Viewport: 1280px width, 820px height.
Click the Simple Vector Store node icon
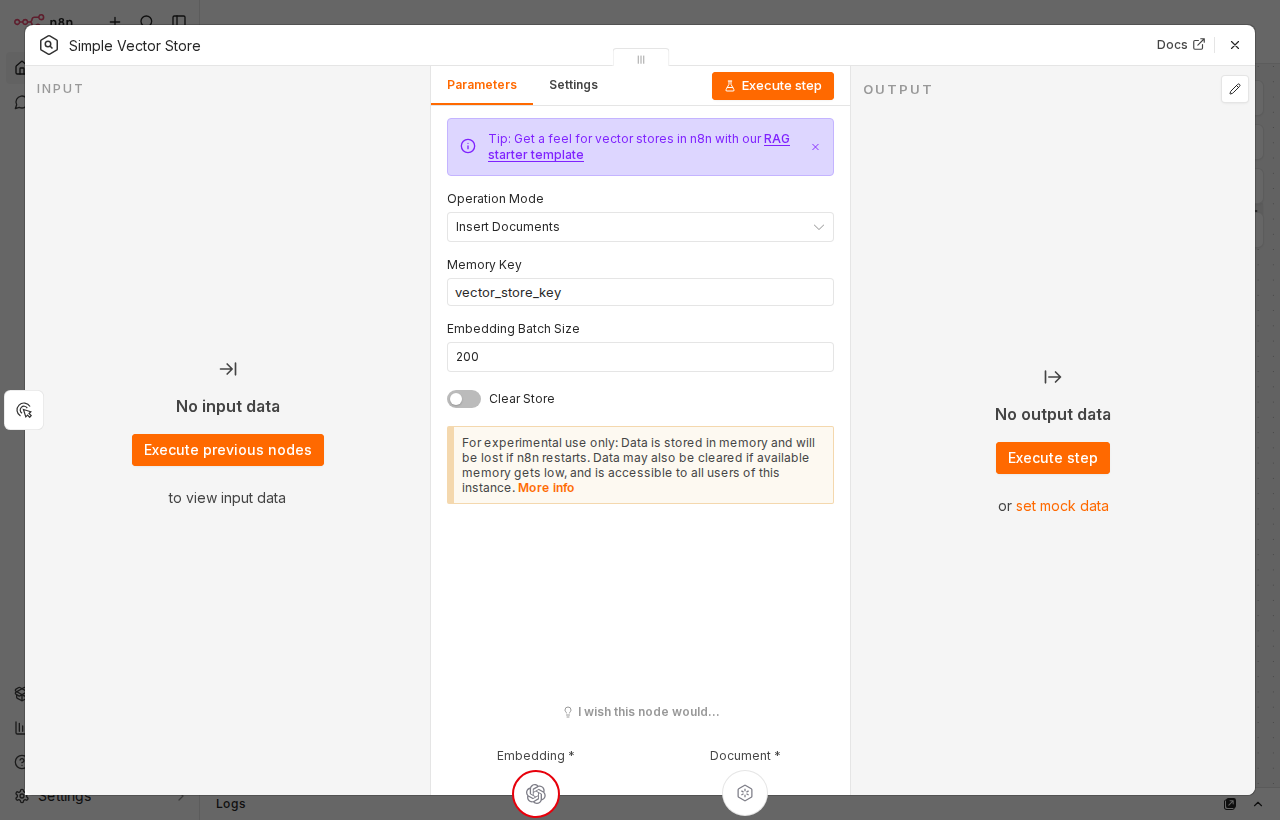click(x=49, y=45)
